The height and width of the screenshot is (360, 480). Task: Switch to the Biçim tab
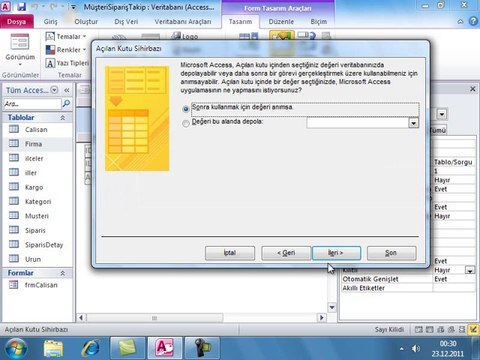pyautogui.click(x=319, y=22)
